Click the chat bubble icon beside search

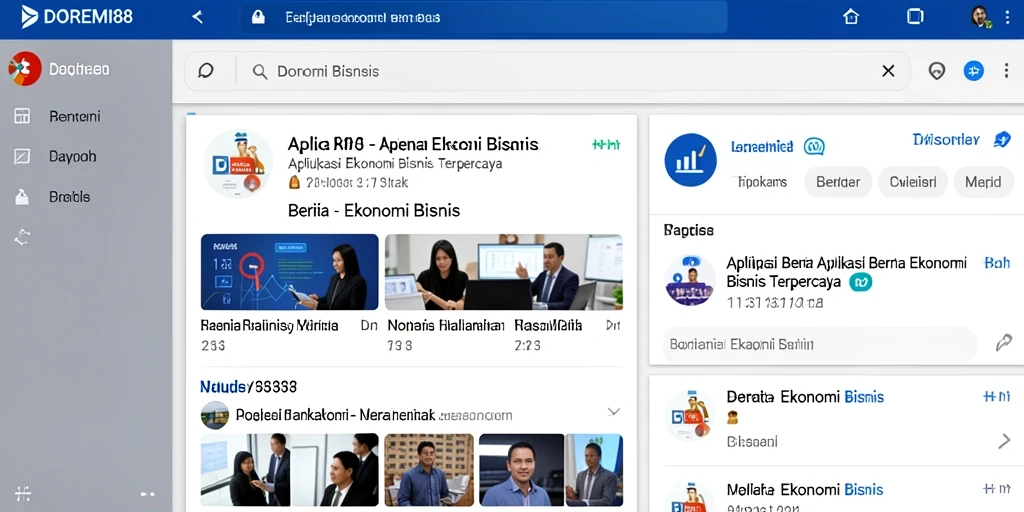tap(206, 71)
